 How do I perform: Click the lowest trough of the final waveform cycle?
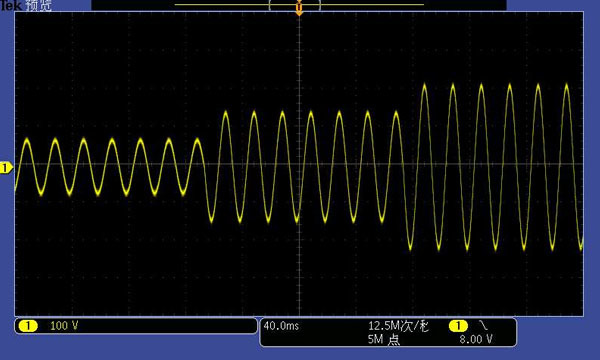point(581,248)
